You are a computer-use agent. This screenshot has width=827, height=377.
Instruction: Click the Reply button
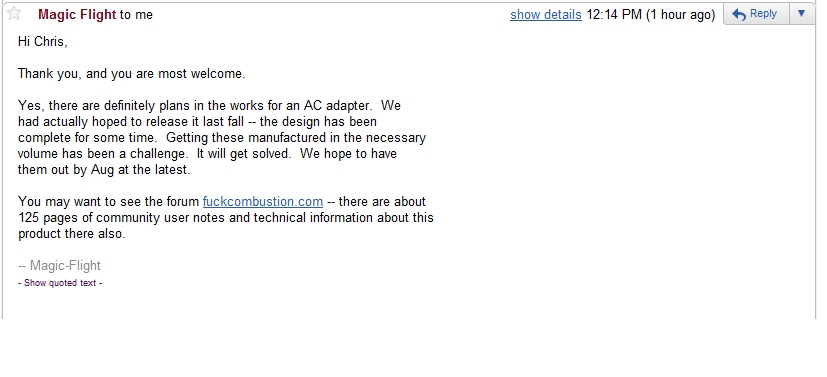coord(756,14)
